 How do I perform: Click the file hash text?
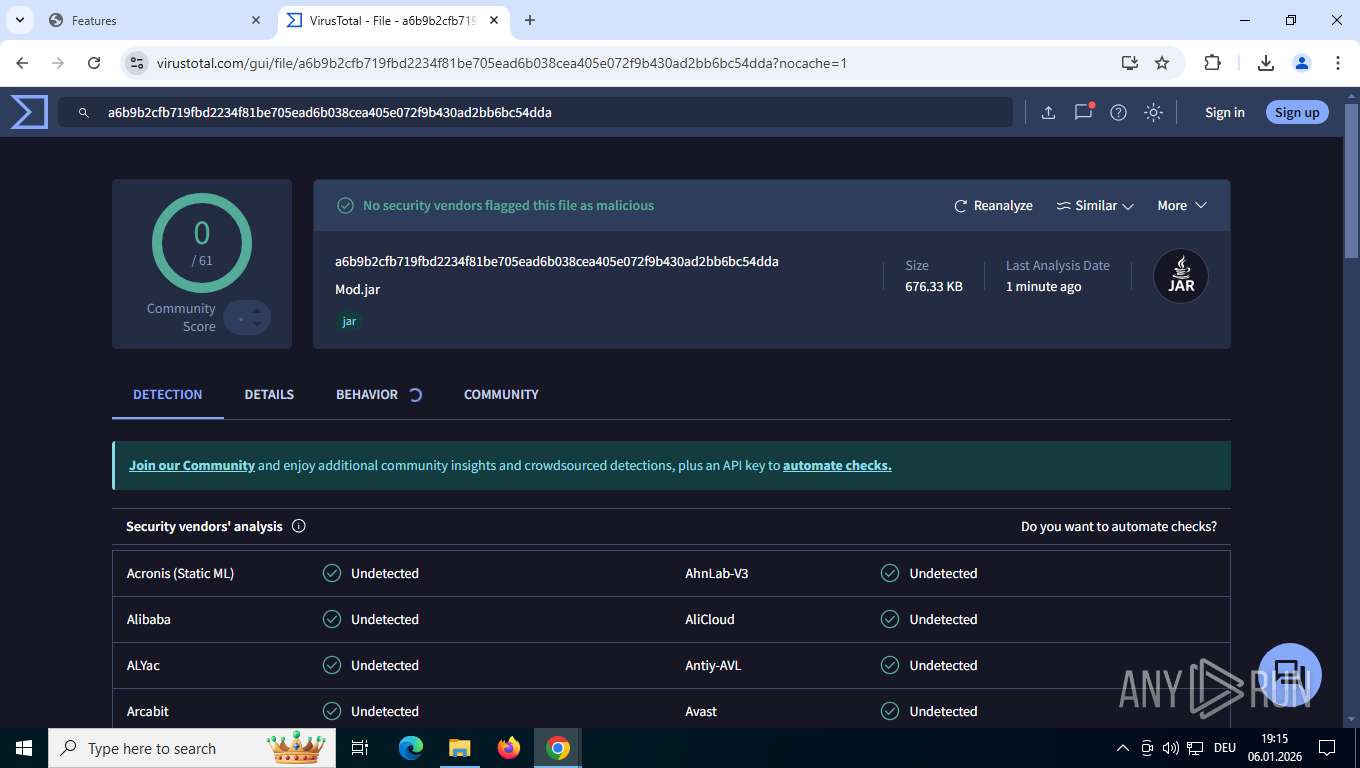tap(557, 261)
